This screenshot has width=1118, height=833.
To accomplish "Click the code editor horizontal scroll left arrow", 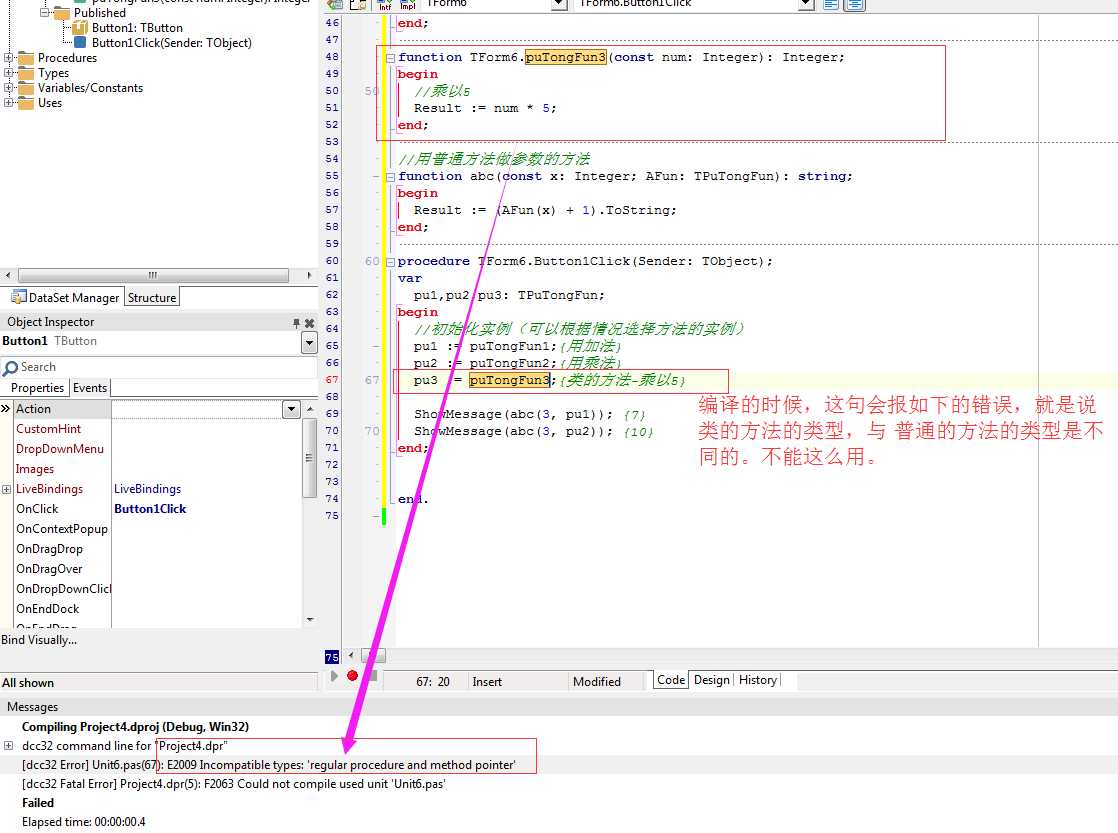I will point(351,655).
